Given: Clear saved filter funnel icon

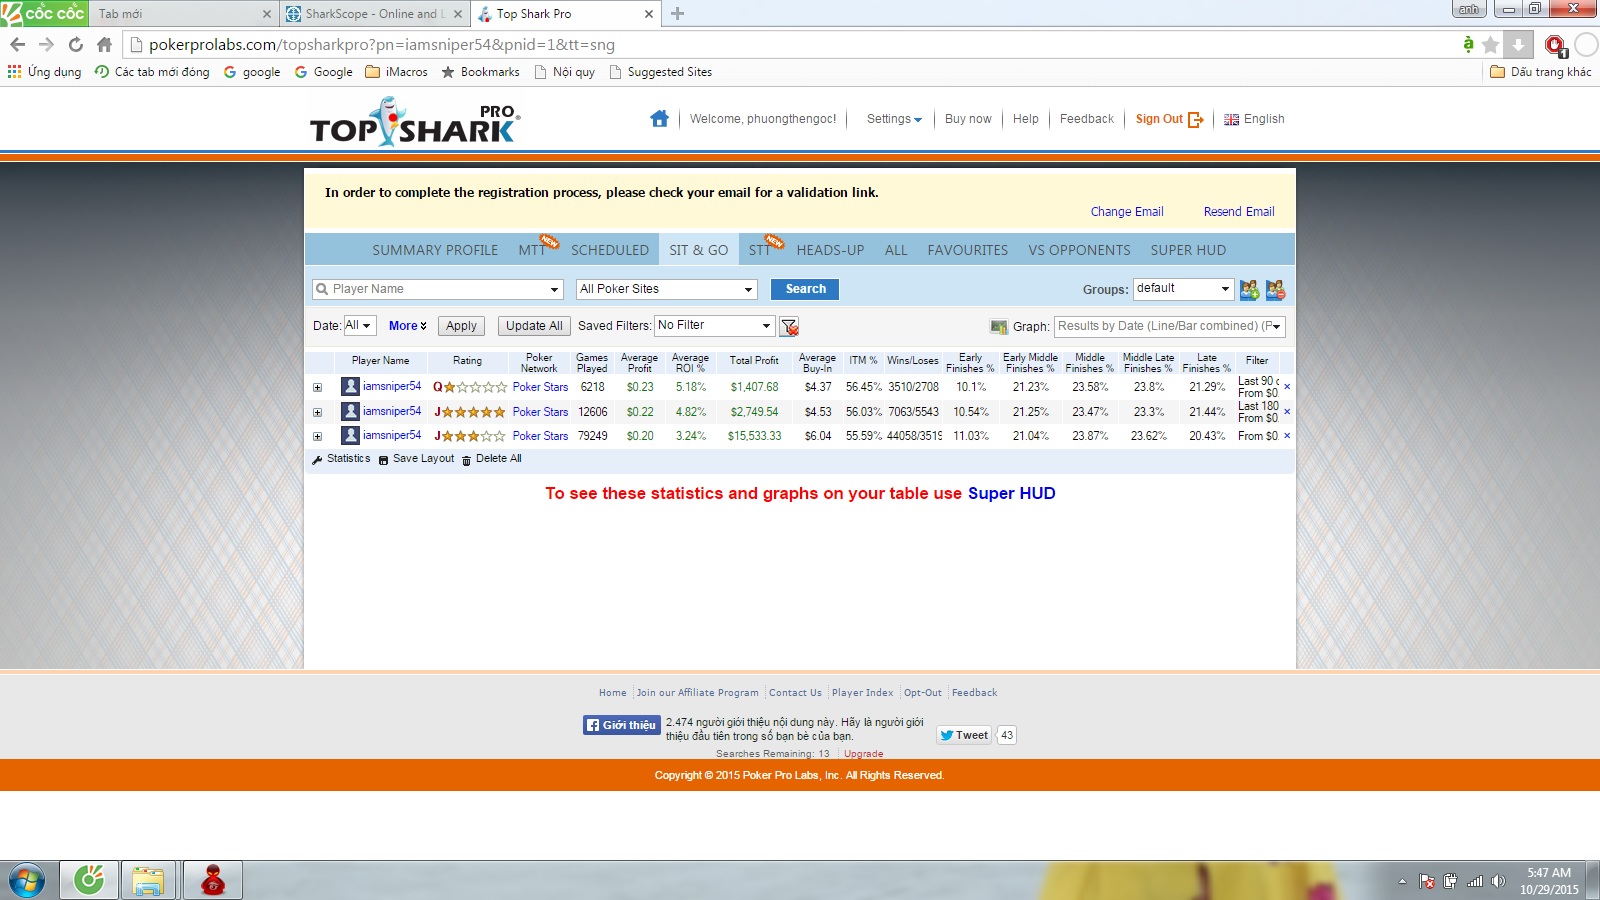Looking at the screenshot, I should (789, 327).
